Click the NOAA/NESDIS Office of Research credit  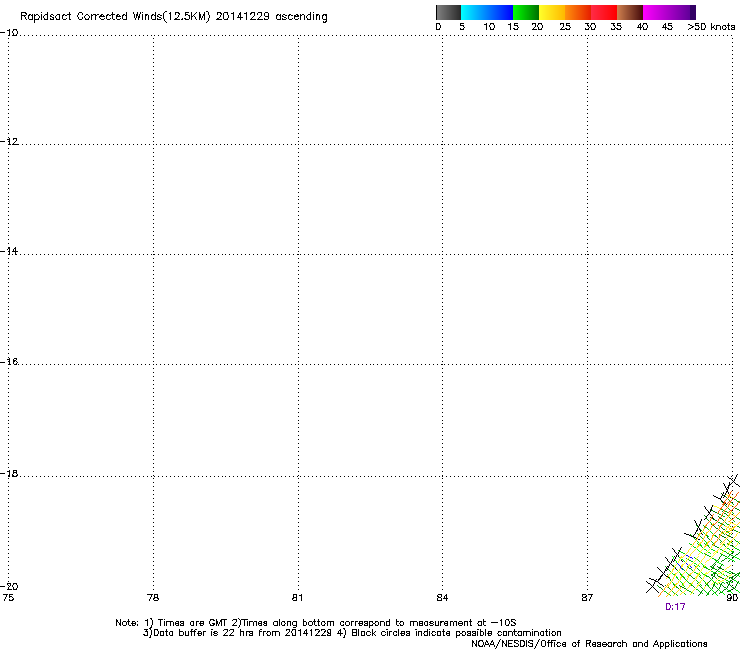pyautogui.click(x=589, y=644)
